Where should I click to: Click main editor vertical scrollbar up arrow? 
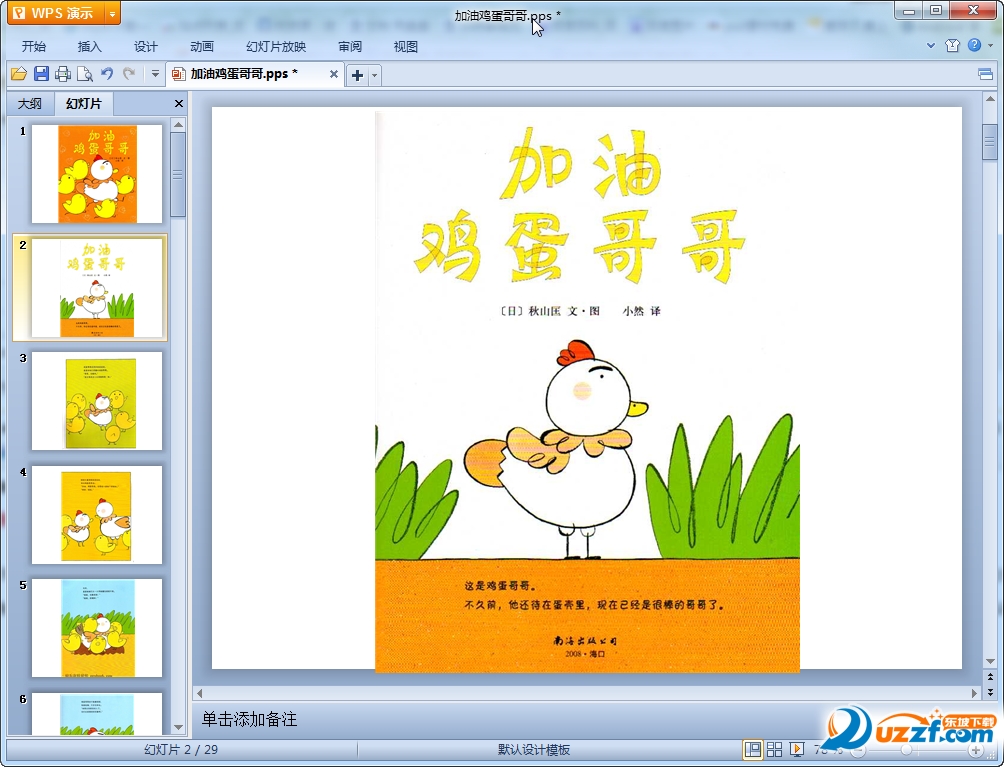pyautogui.click(x=990, y=99)
